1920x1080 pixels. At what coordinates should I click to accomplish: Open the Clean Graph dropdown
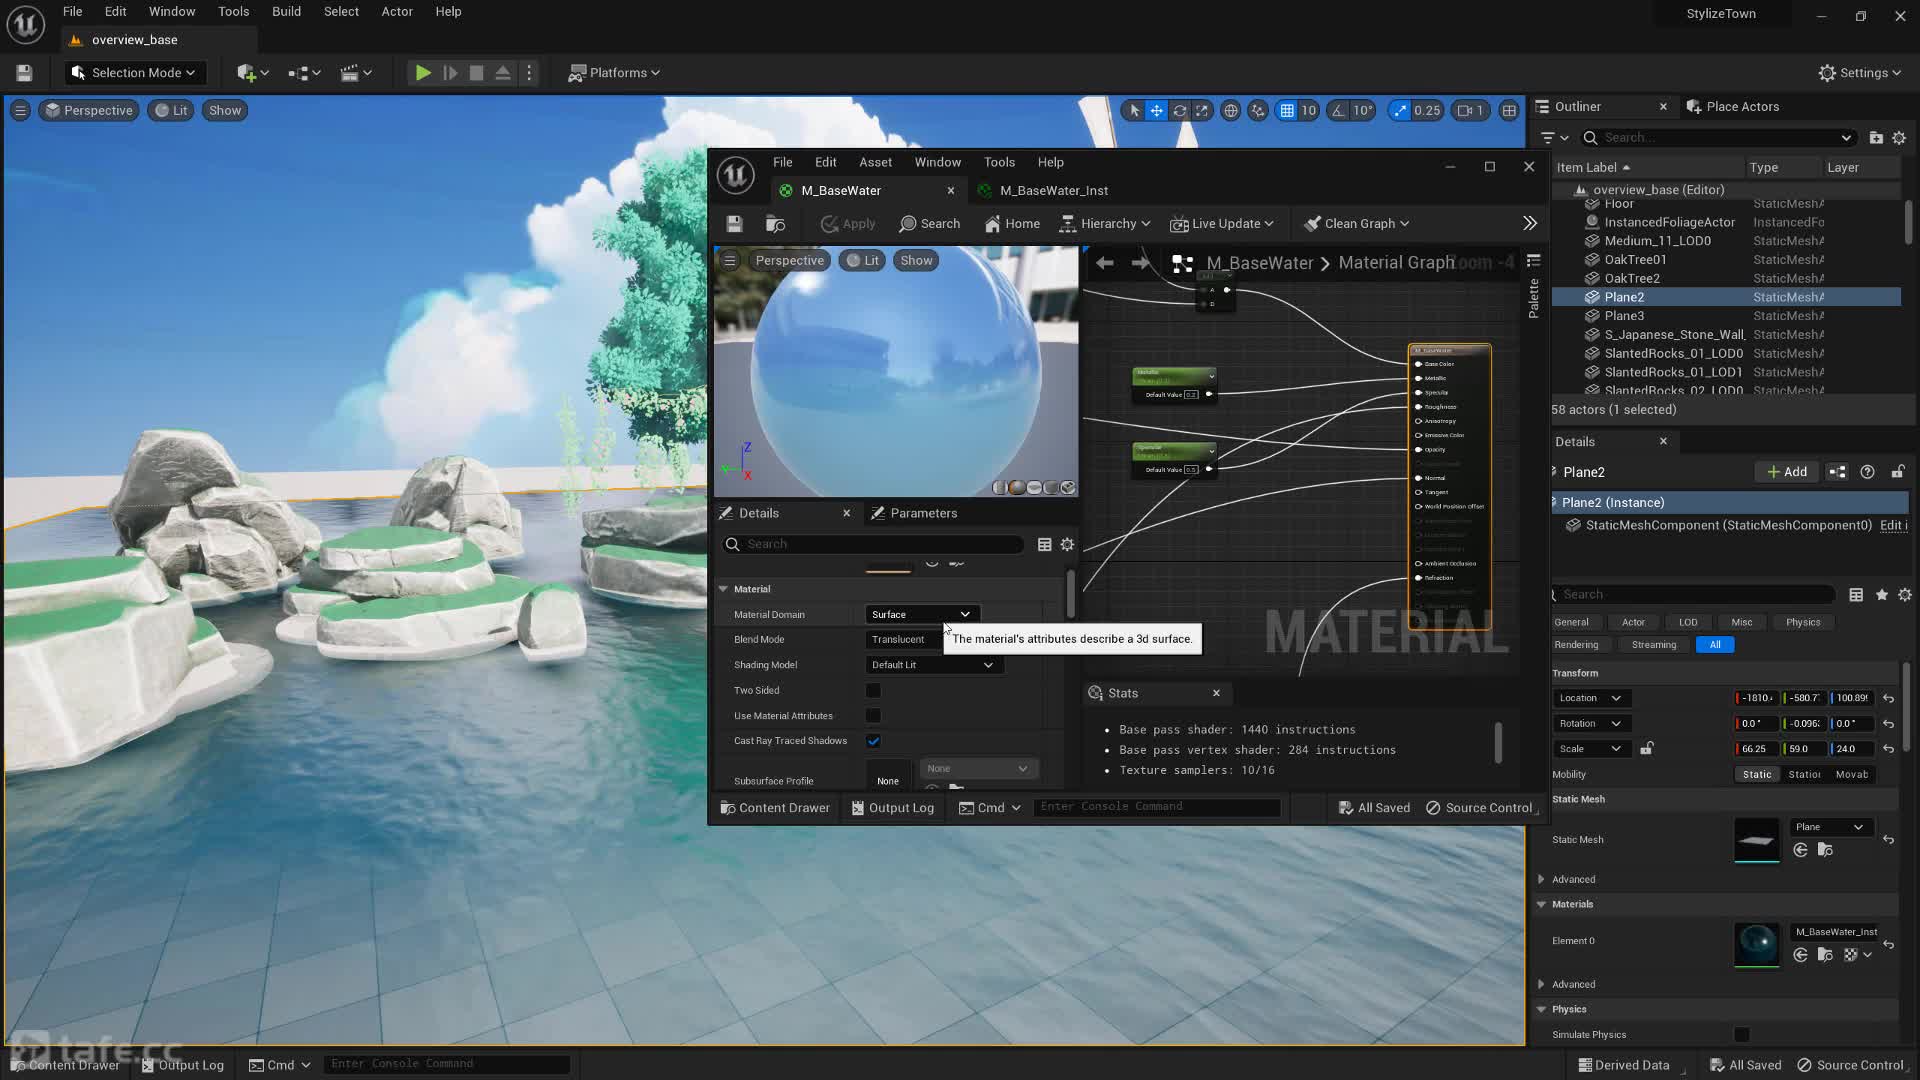(x=1356, y=224)
